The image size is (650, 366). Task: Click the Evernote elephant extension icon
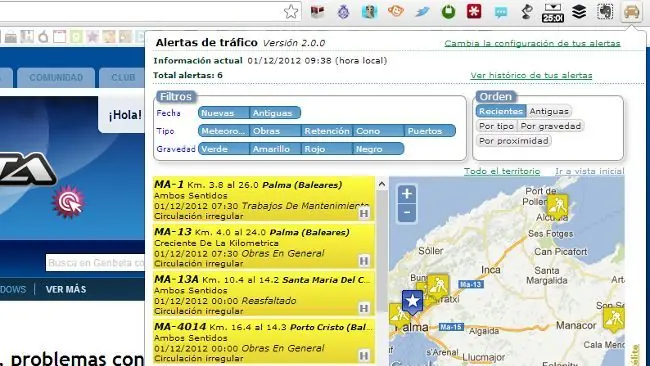point(605,12)
